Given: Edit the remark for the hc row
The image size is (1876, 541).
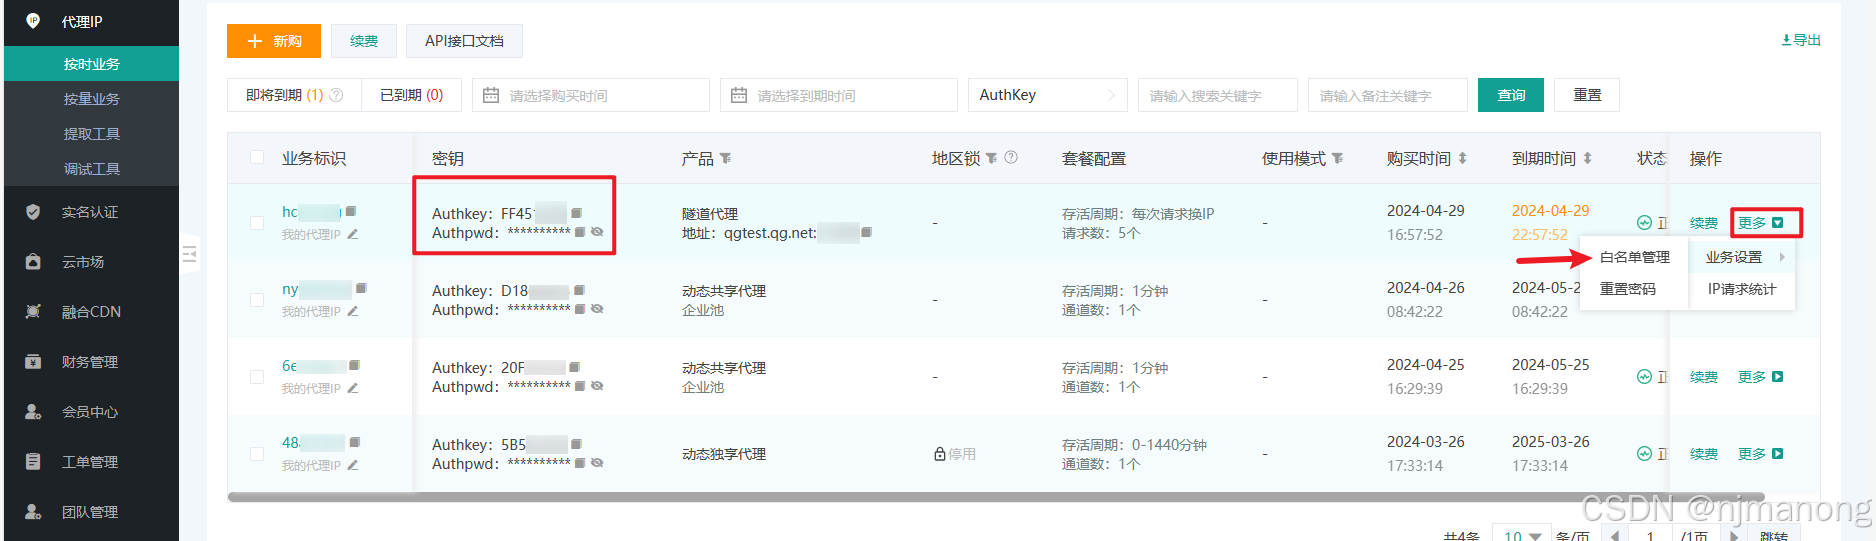Looking at the screenshot, I should click(352, 235).
